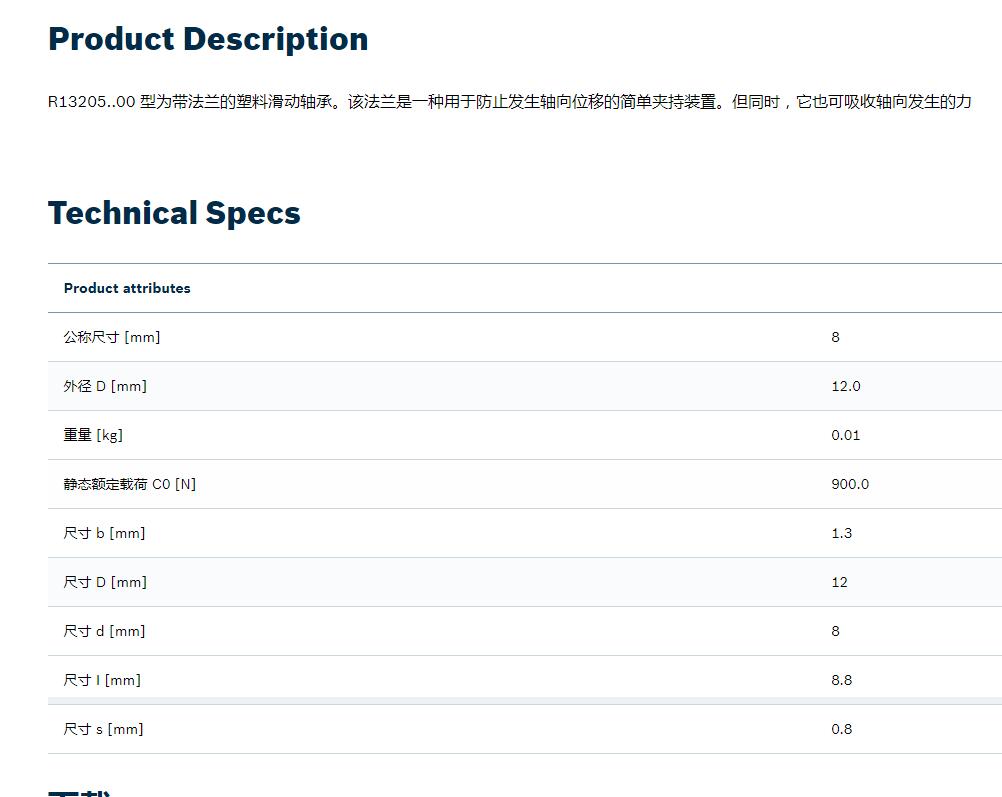Click the static load value 900.0
Screen dimensions: 1002x797
coord(850,484)
